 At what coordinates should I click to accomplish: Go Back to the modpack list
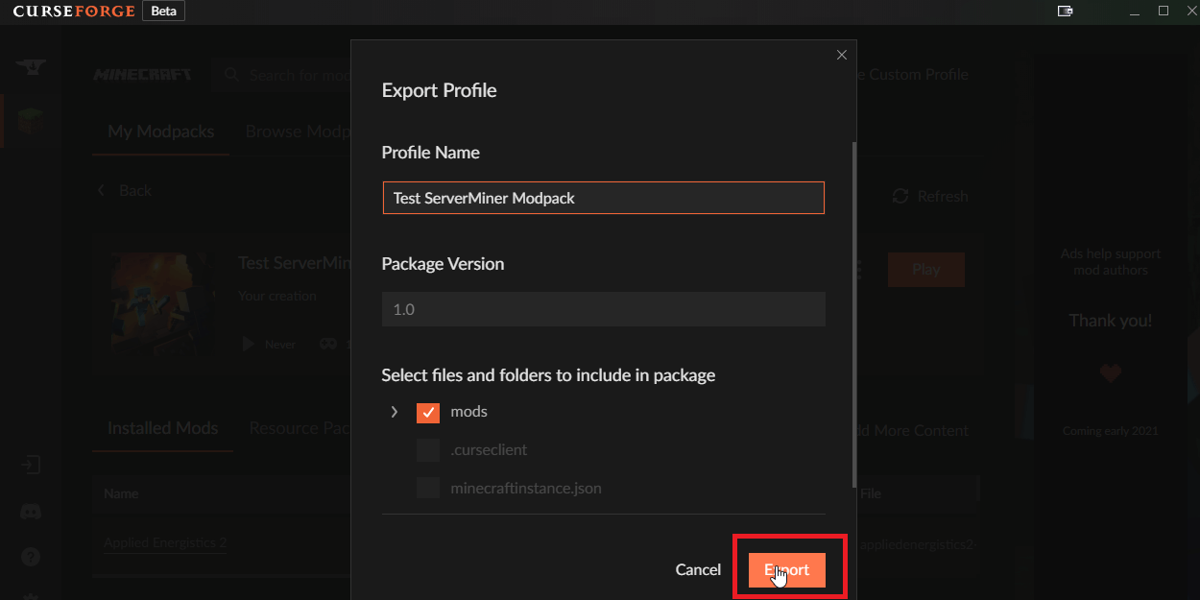click(x=124, y=190)
